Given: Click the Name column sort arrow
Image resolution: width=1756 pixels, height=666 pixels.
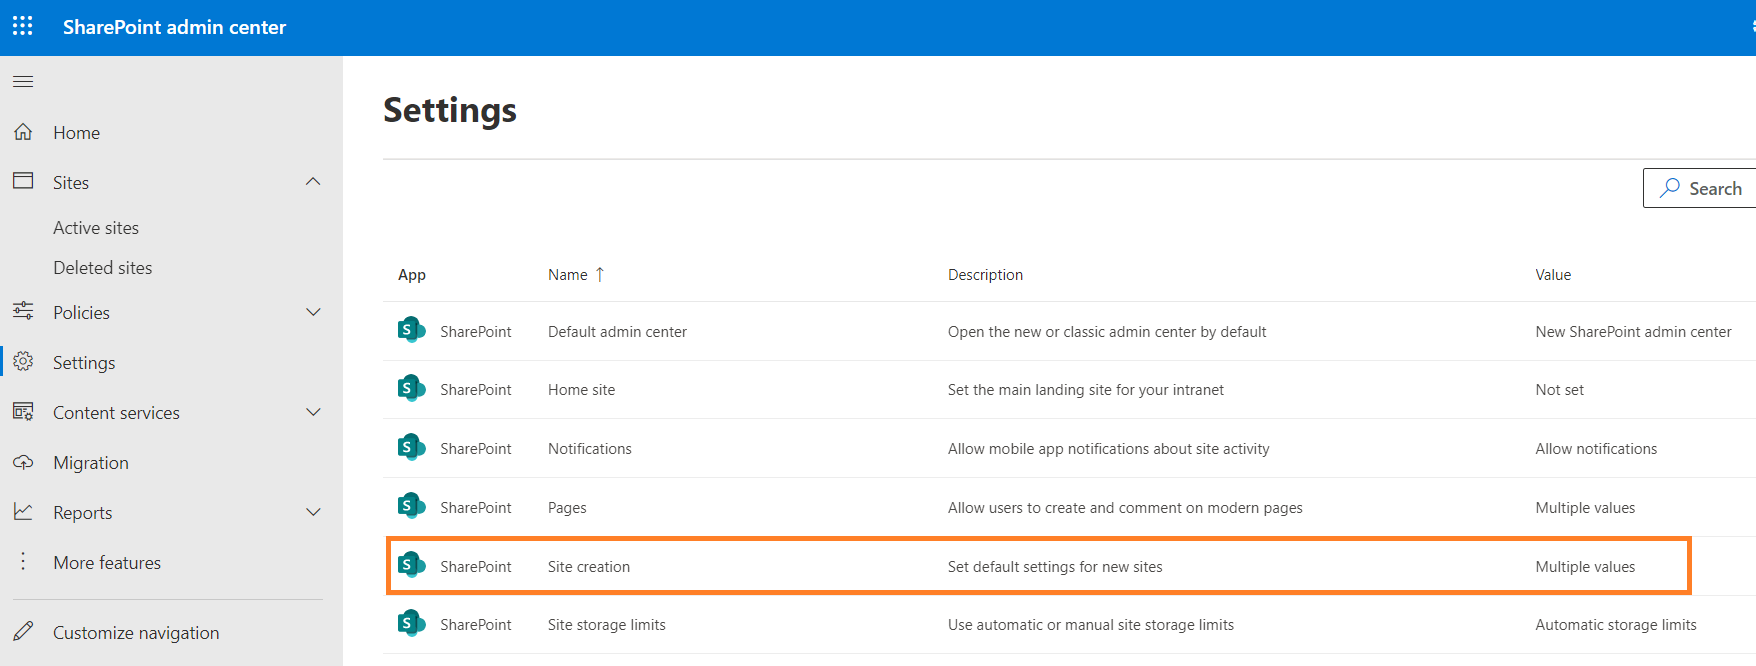Looking at the screenshot, I should coord(600,274).
